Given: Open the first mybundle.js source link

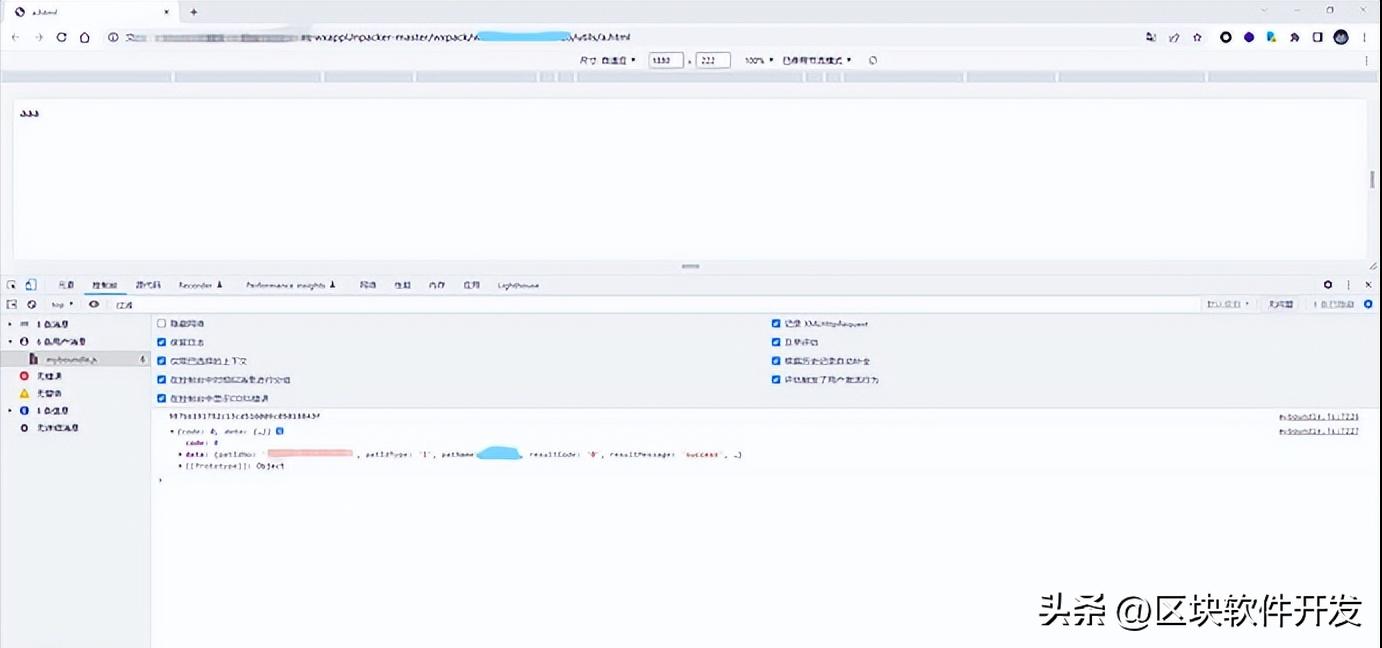Looking at the screenshot, I should pyautogui.click(x=1318, y=416).
